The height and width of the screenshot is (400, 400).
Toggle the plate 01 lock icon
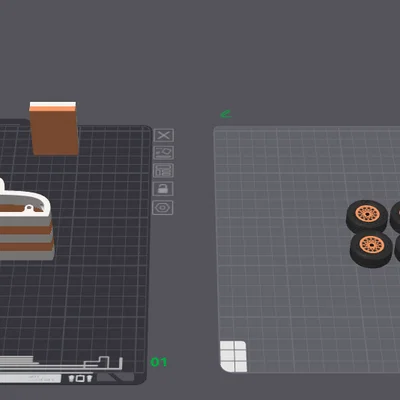163,189
